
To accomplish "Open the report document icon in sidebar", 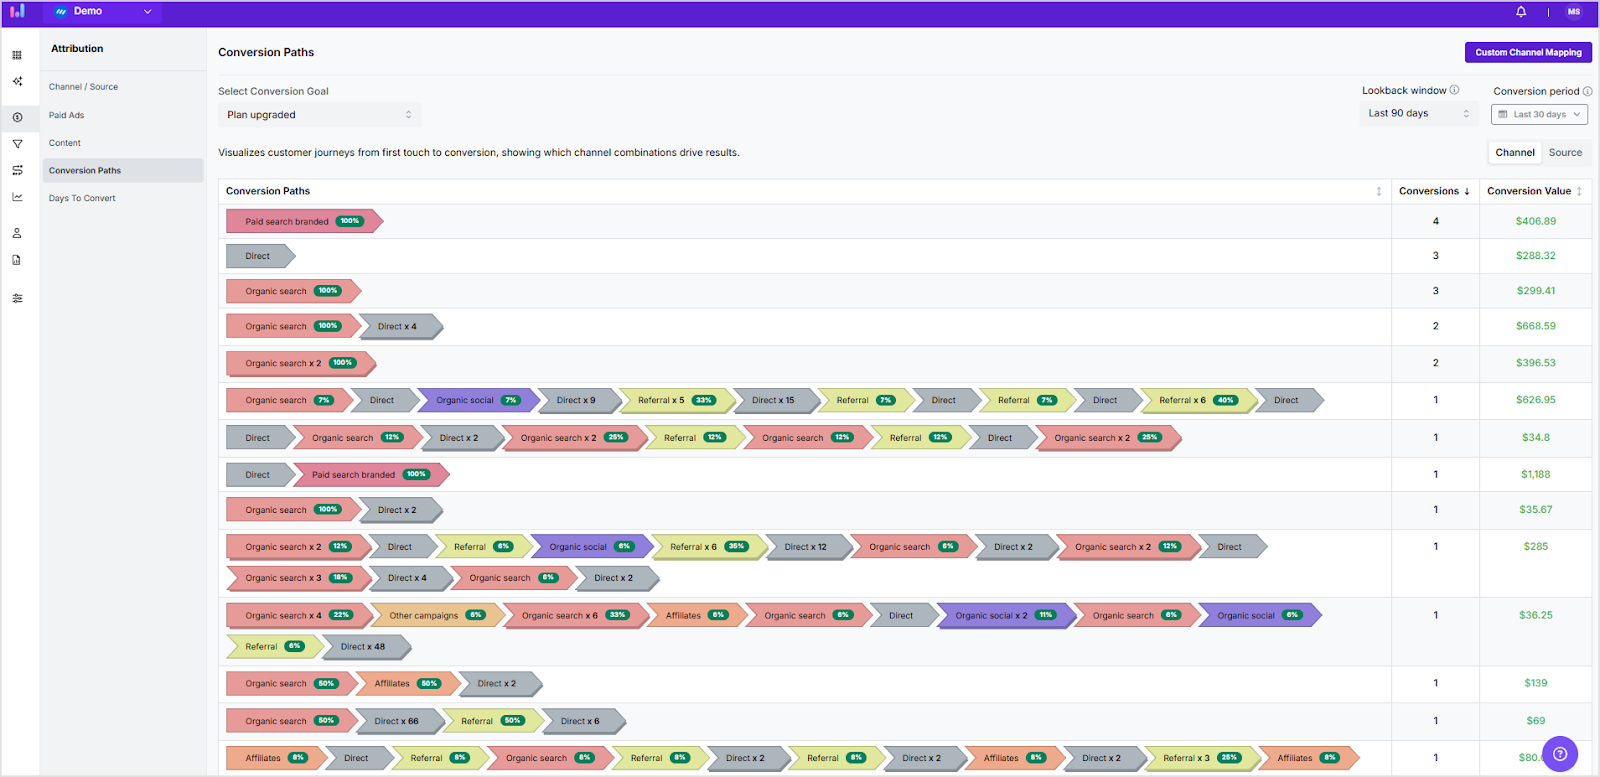I will (17, 260).
